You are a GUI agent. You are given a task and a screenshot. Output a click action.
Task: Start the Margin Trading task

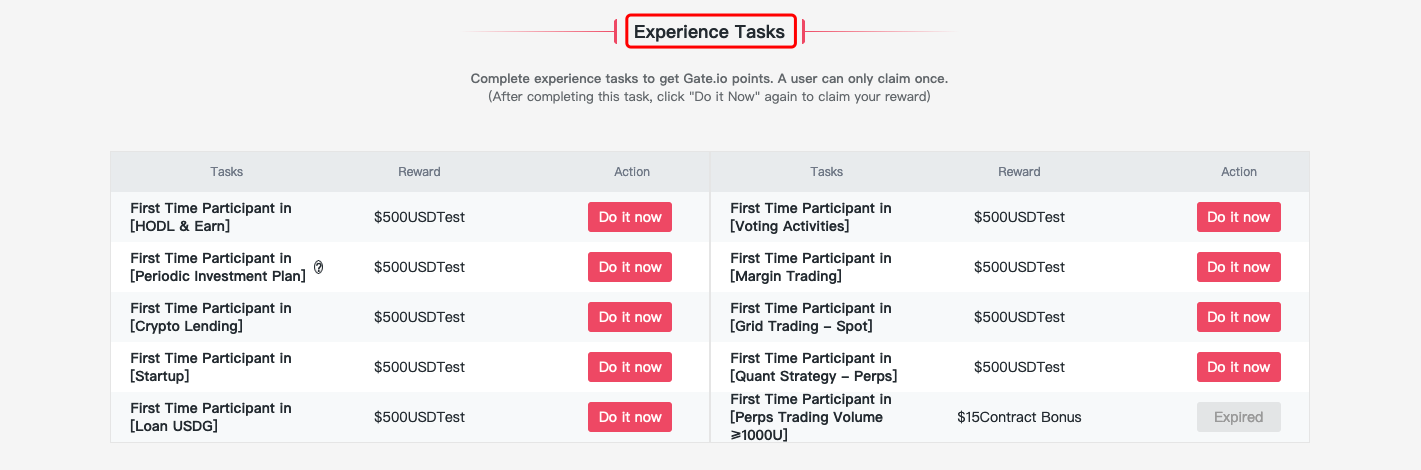pos(1238,267)
